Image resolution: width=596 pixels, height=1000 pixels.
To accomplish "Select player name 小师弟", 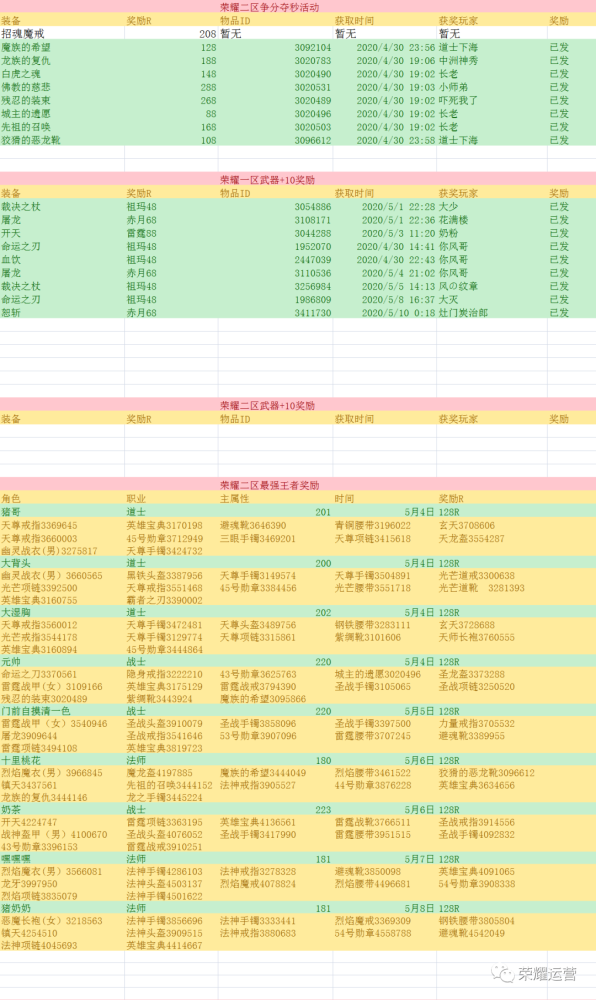I will (x=453, y=87).
